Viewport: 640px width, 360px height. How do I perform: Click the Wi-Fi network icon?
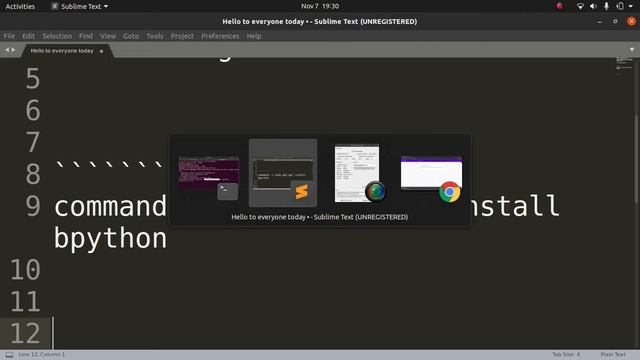(580, 6)
